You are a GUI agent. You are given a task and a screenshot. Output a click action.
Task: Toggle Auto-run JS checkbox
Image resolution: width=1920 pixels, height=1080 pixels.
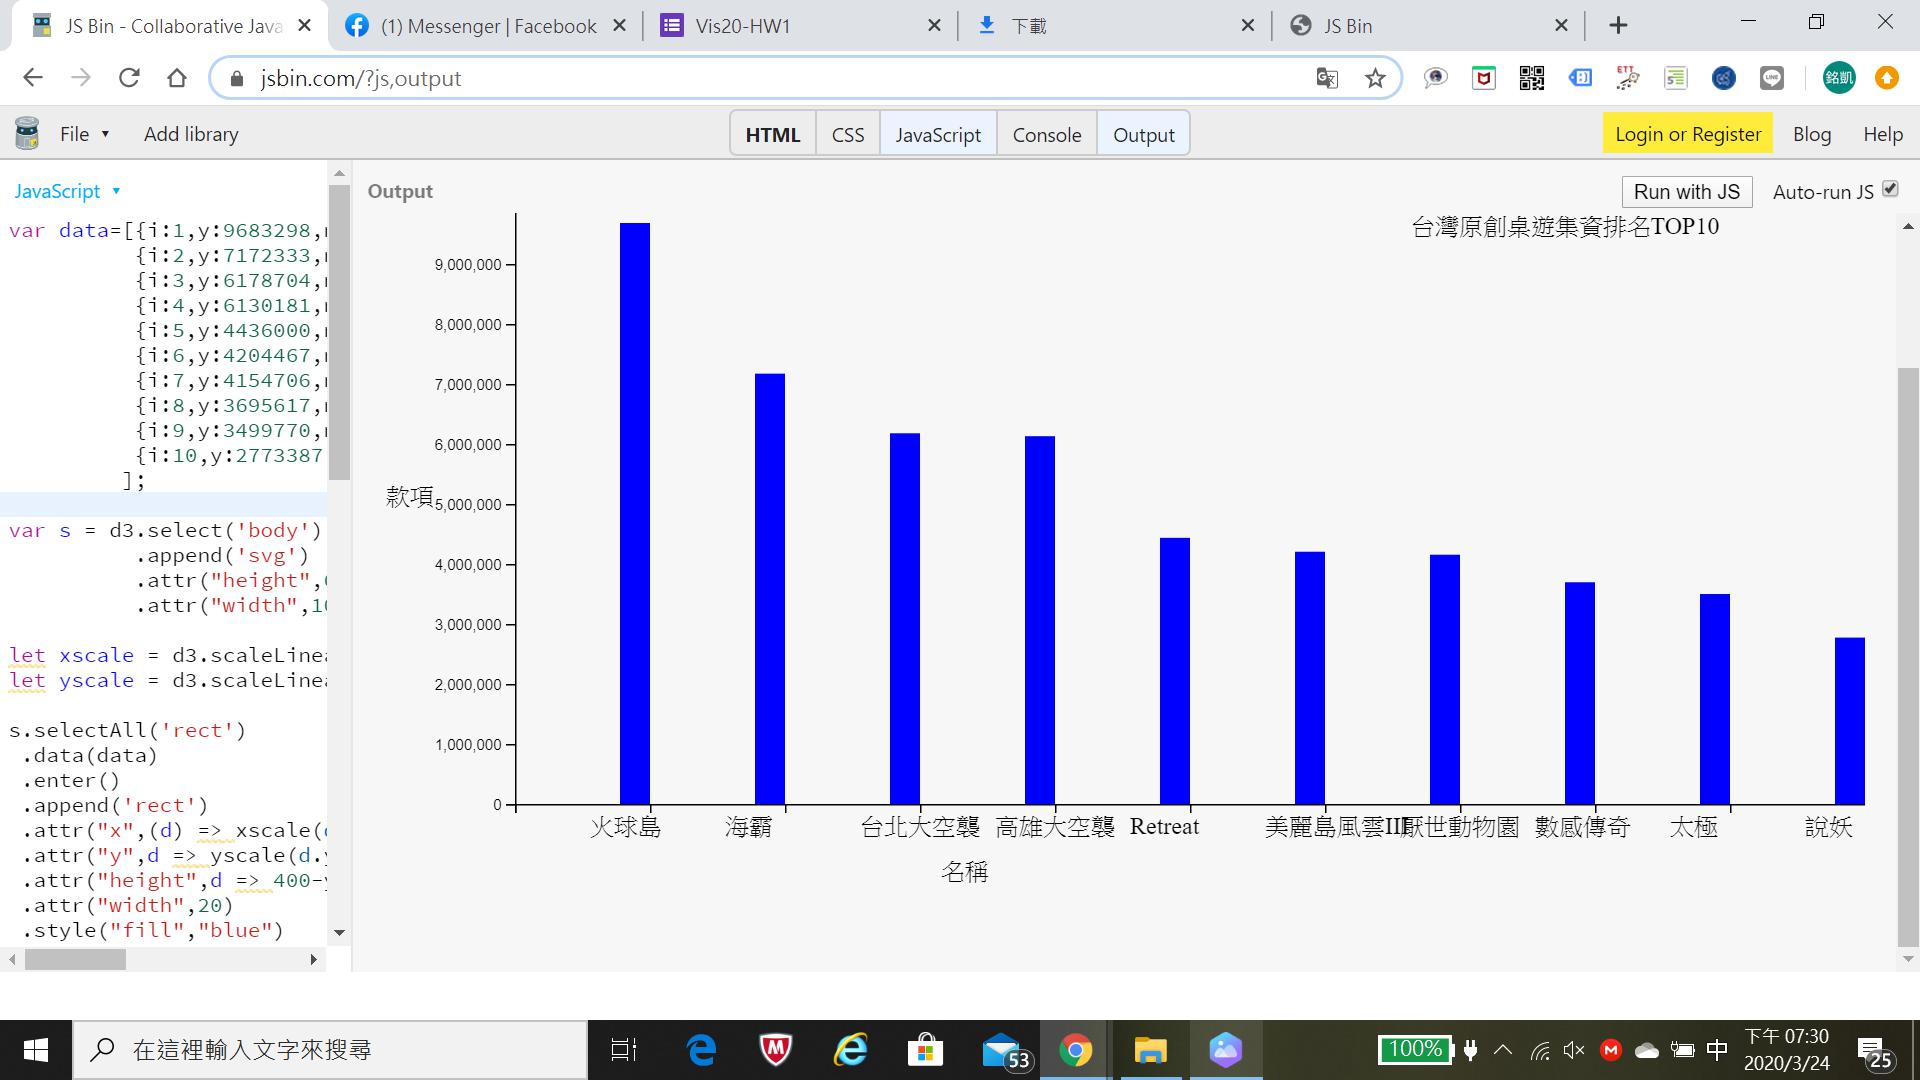tap(1890, 189)
